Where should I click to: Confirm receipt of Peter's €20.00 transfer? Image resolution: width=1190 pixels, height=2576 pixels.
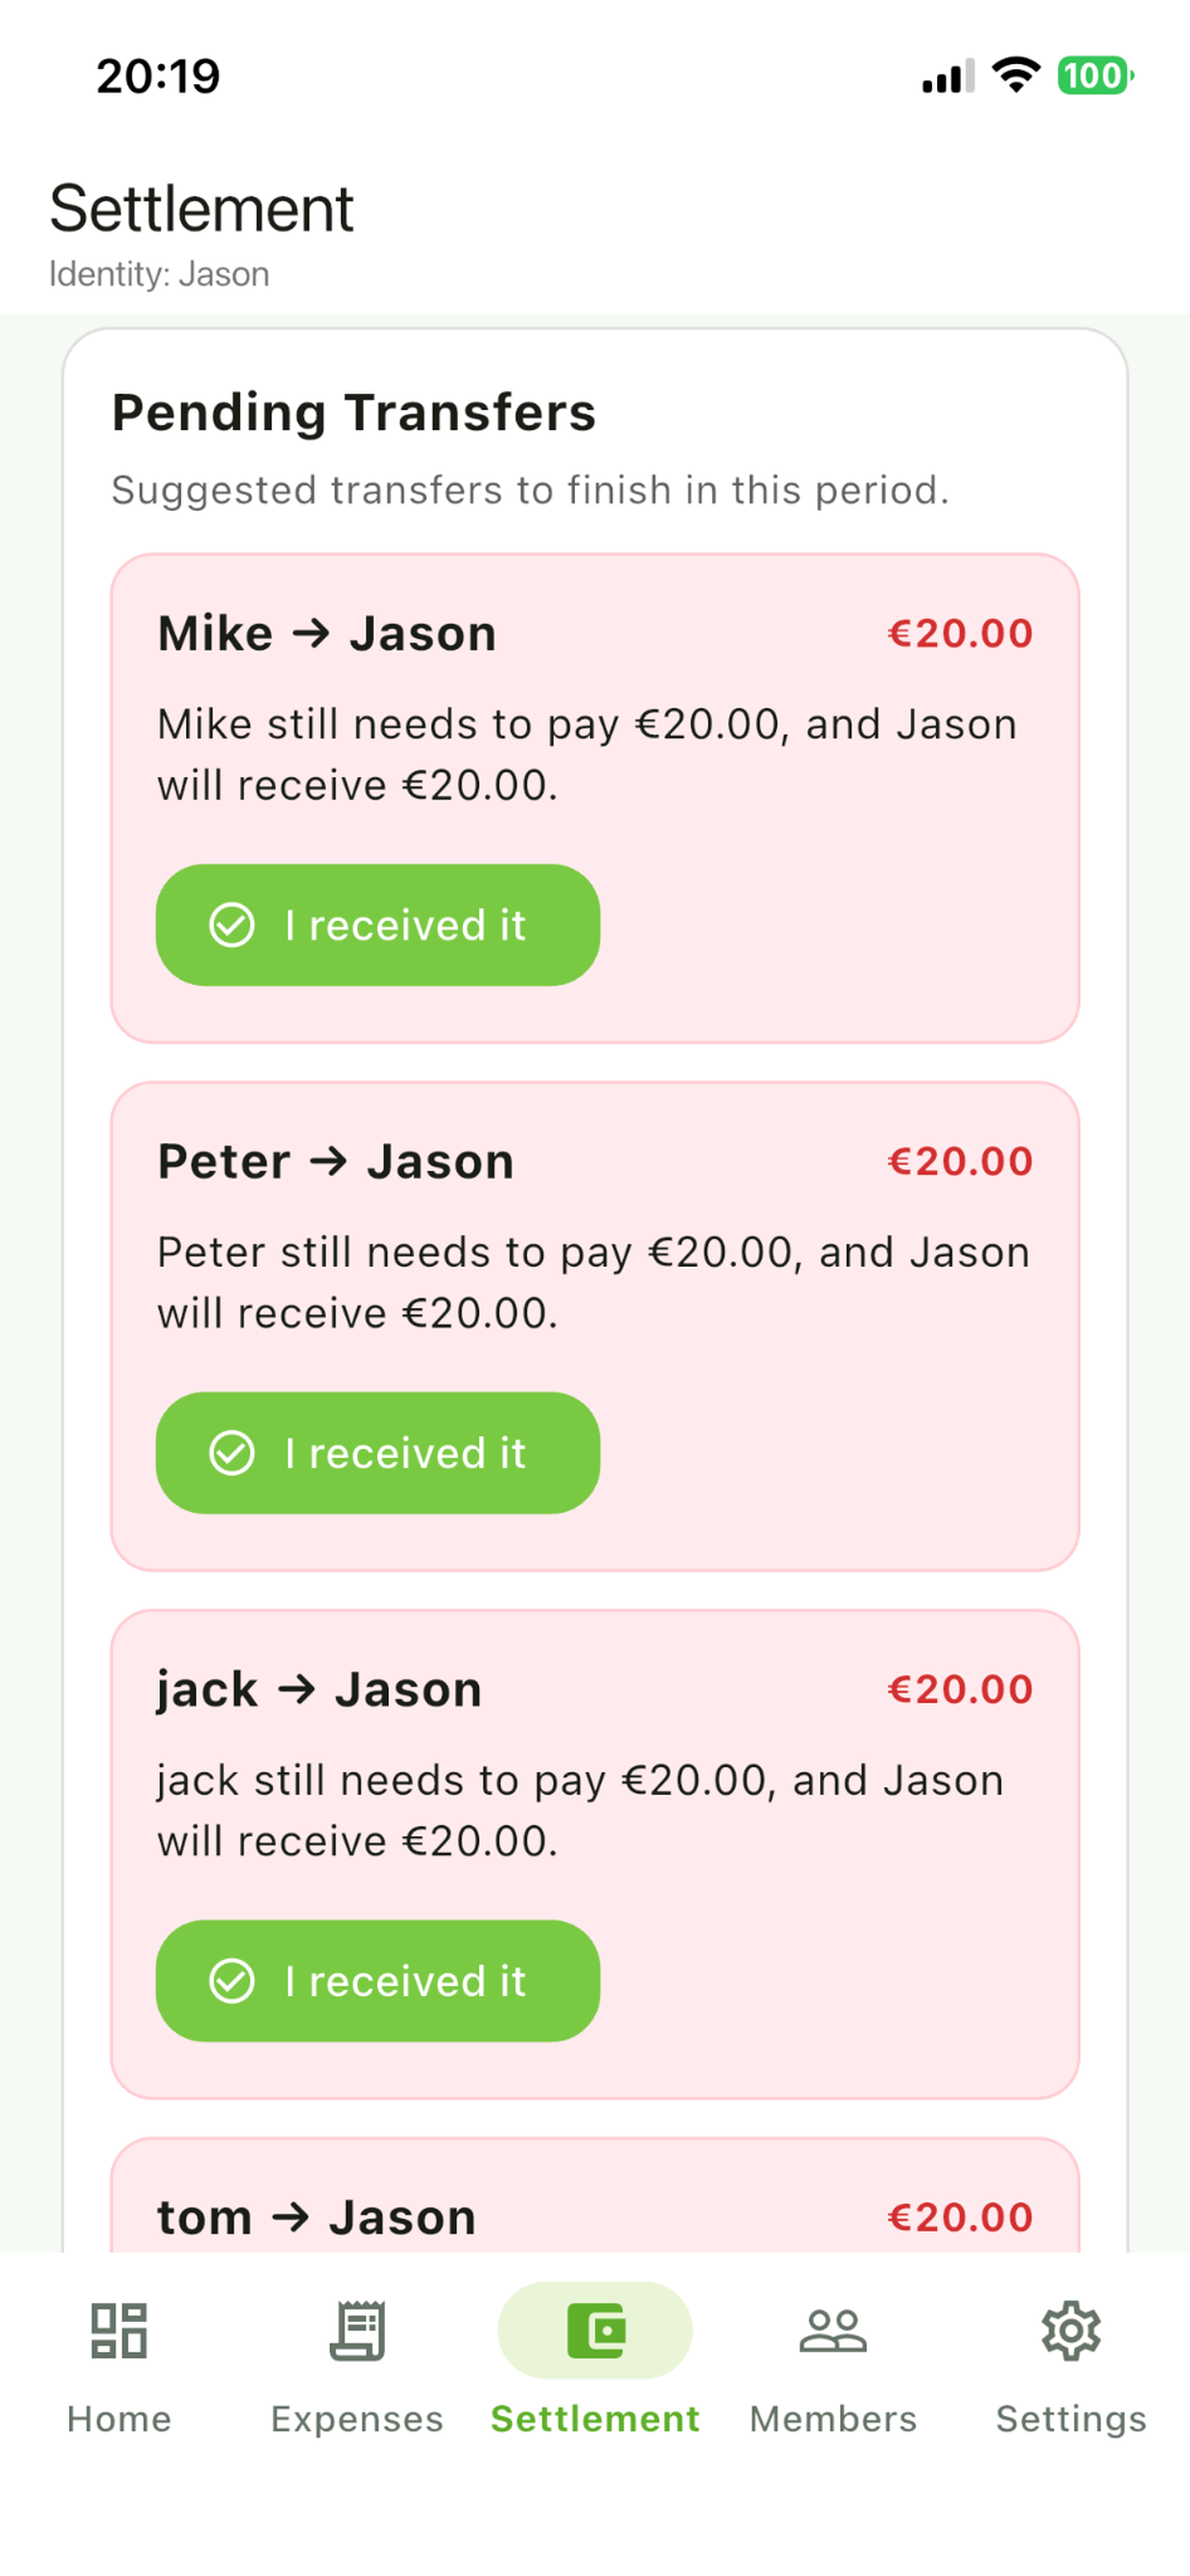[378, 1453]
